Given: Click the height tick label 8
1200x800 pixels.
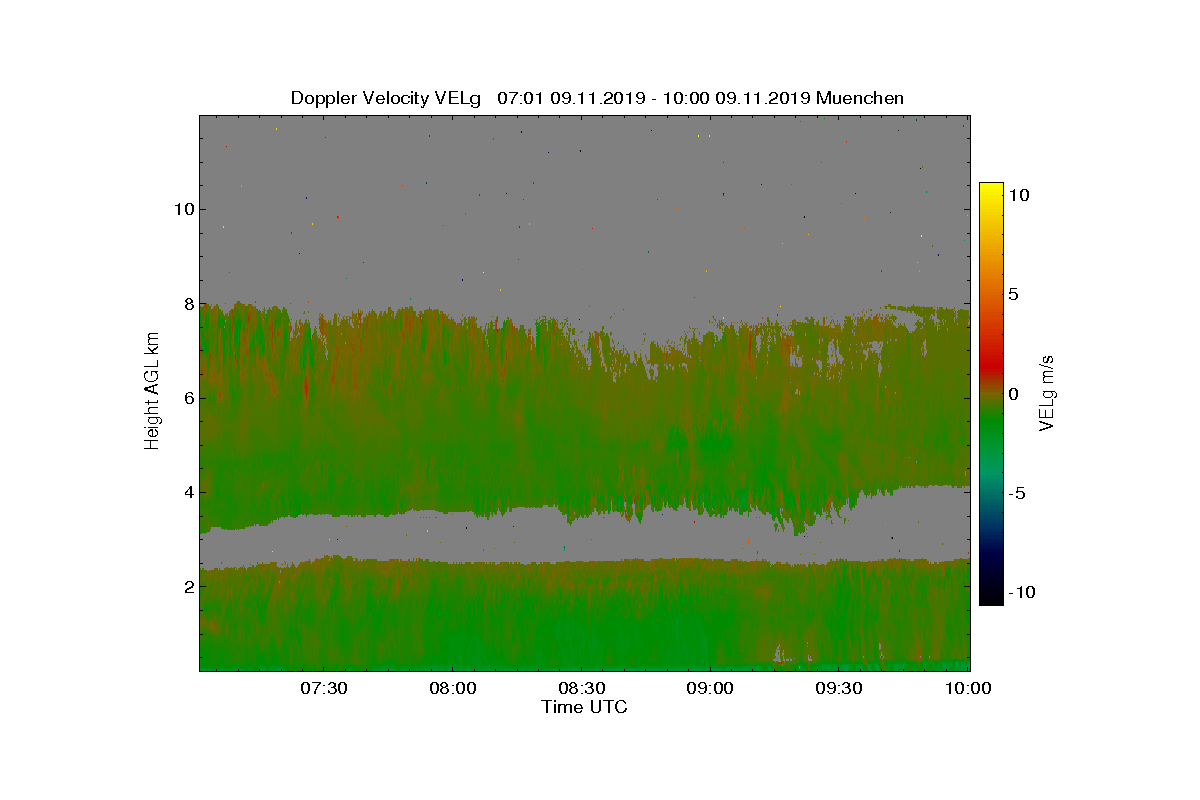Looking at the screenshot, I should [x=188, y=303].
